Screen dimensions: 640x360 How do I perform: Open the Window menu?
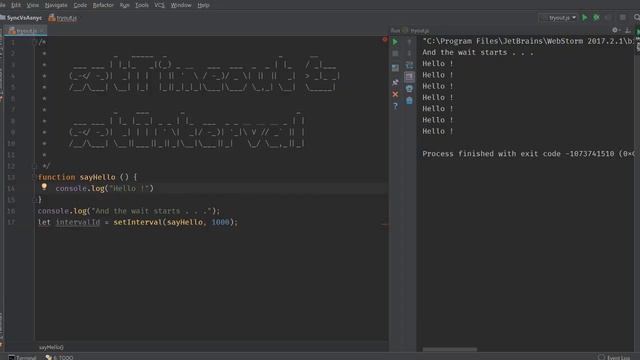click(181, 5)
